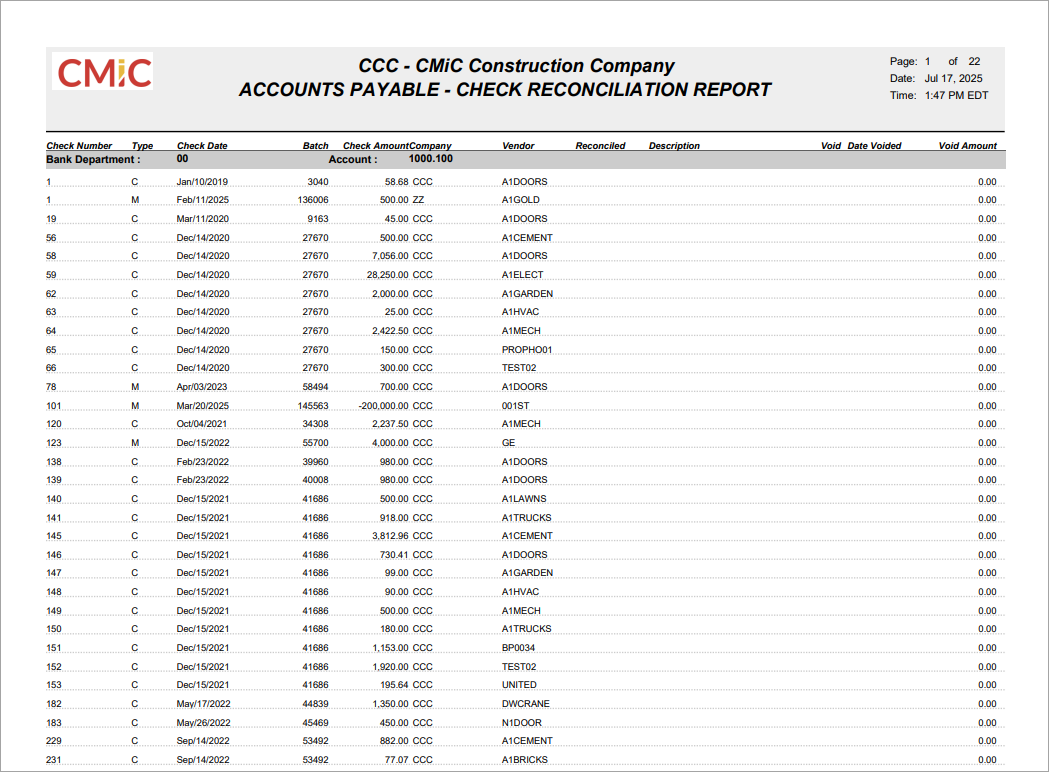Select the Check Date column heading
1049x772 pixels.
coord(201,145)
